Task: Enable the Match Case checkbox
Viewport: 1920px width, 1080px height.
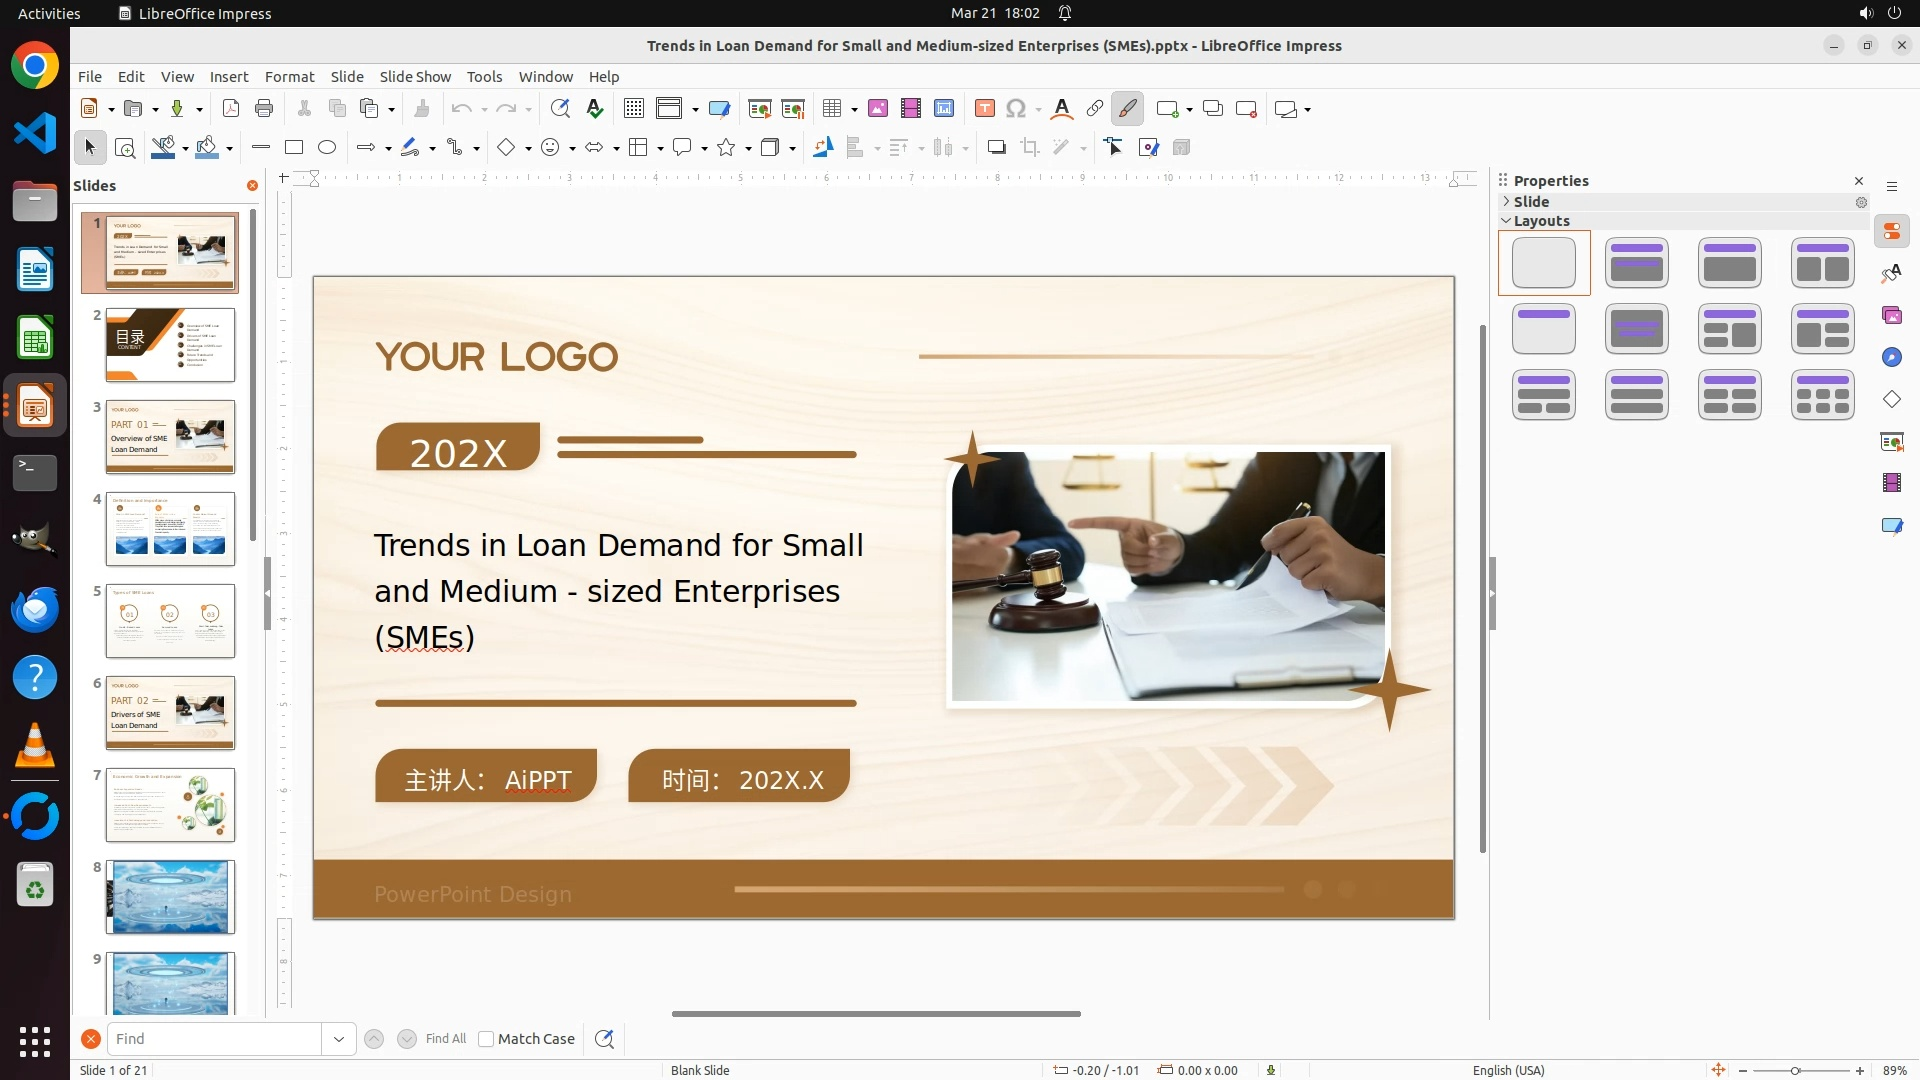Action: (x=486, y=1039)
